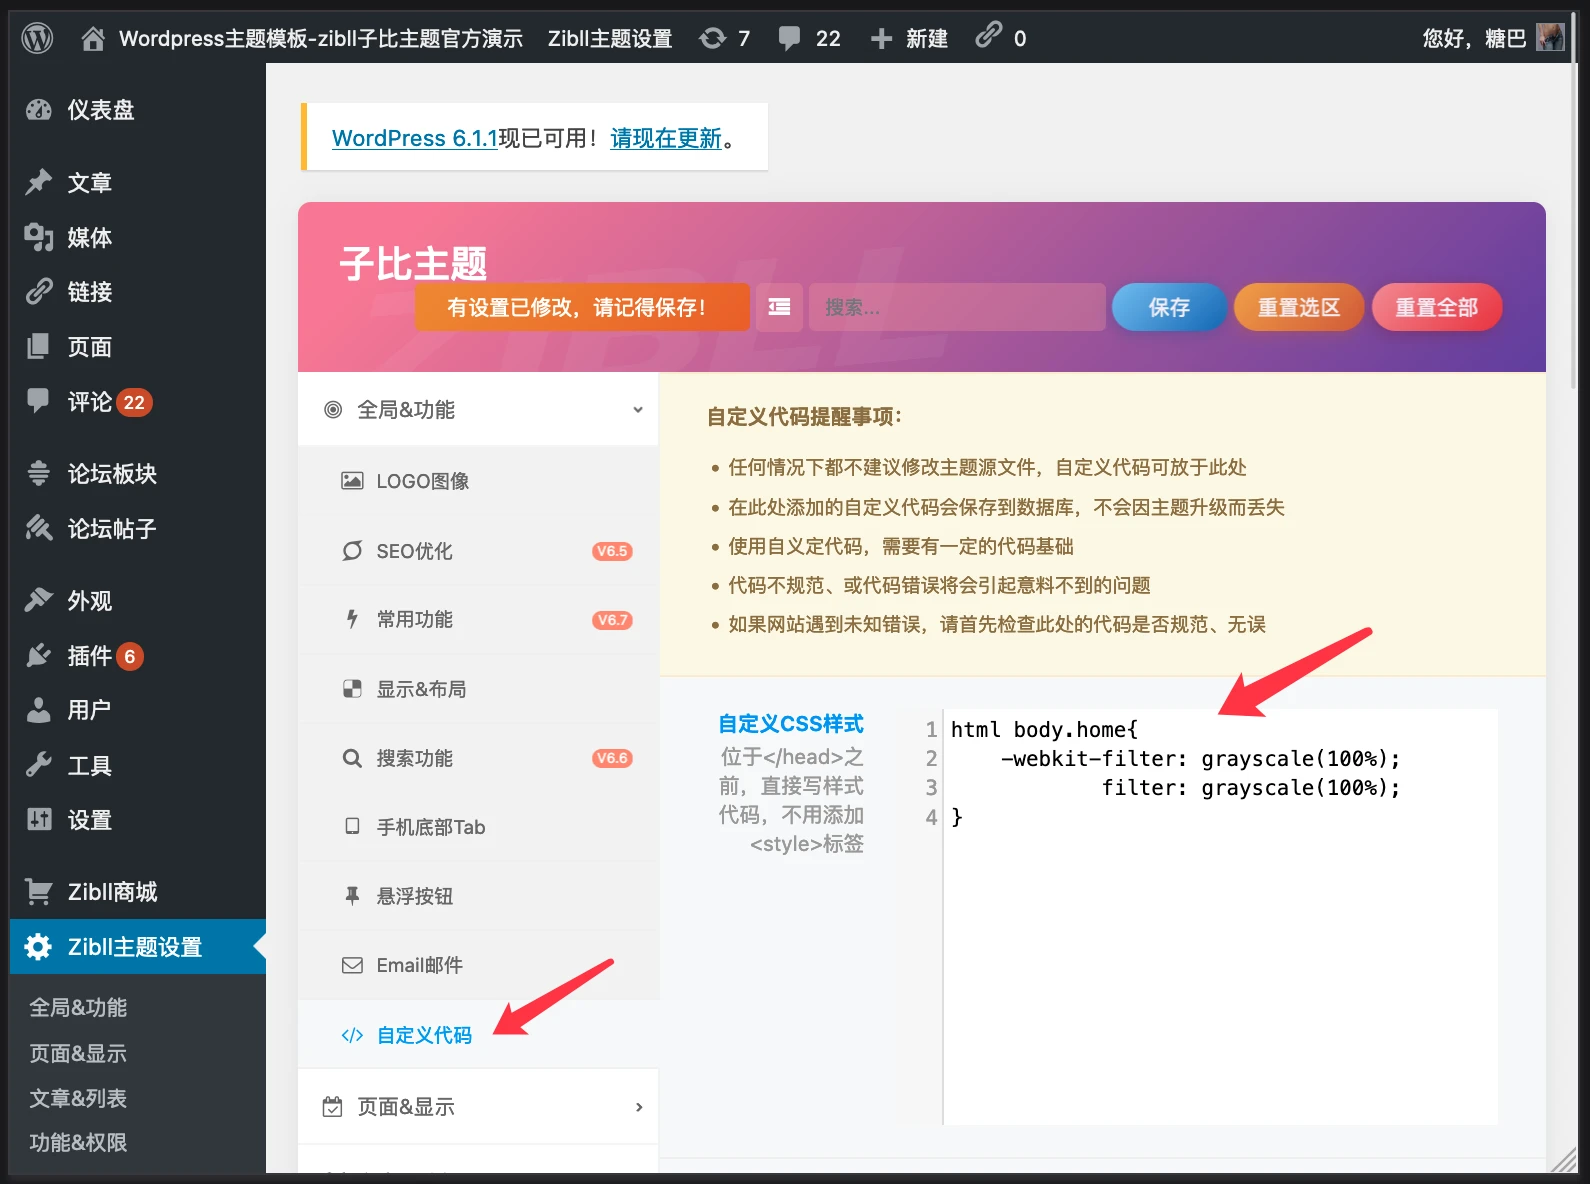The image size is (1590, 1184).
Task: Go to 功能&权限 sidebar submenu
Action: pyautogui.click(x=78, y=1142)
